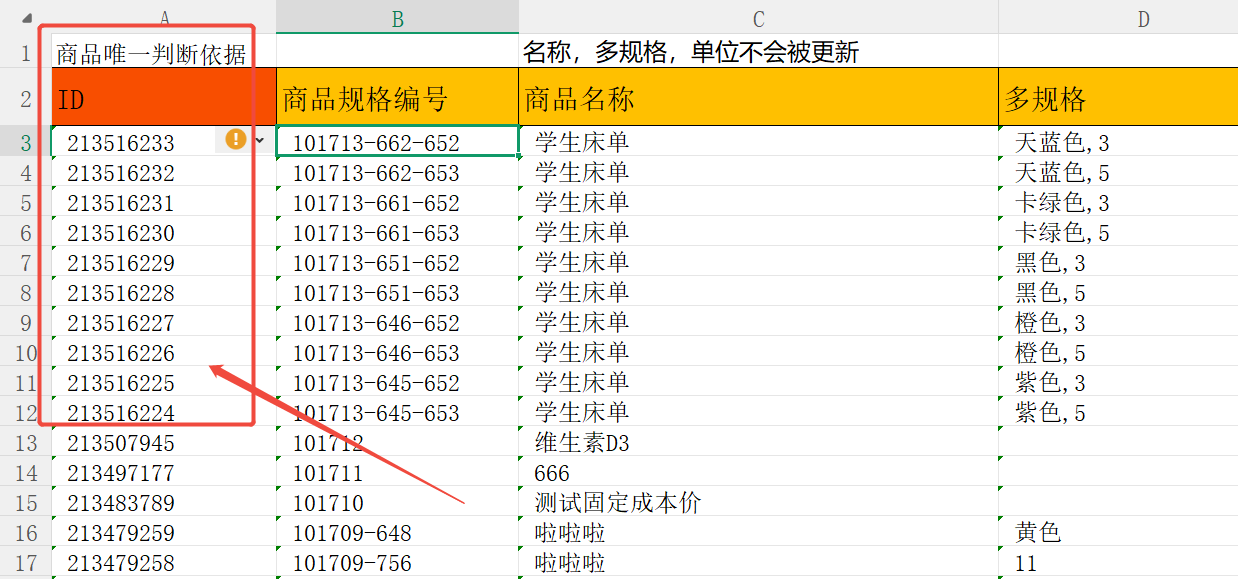Select column A header
The width and height of the screenshot is (1238, 579).
click(164, 17)
